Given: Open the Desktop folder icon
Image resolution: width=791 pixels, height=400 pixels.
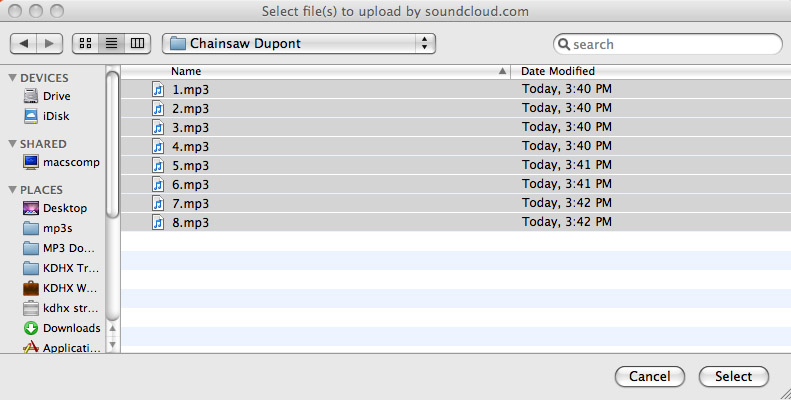Looking at the screenshot, I should 31,208.
